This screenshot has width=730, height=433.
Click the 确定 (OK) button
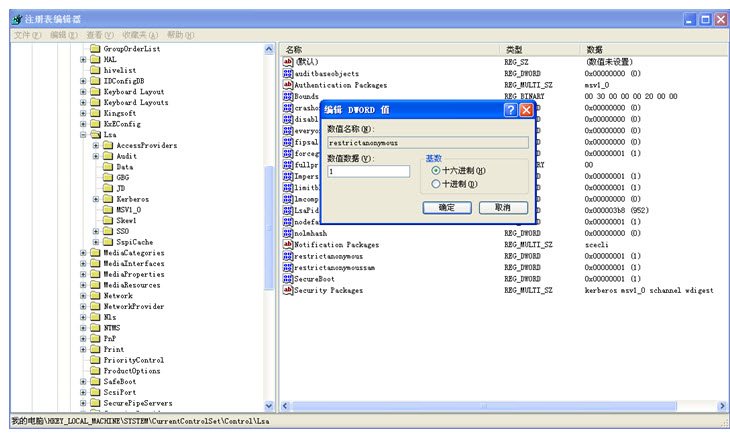point(447,207)
